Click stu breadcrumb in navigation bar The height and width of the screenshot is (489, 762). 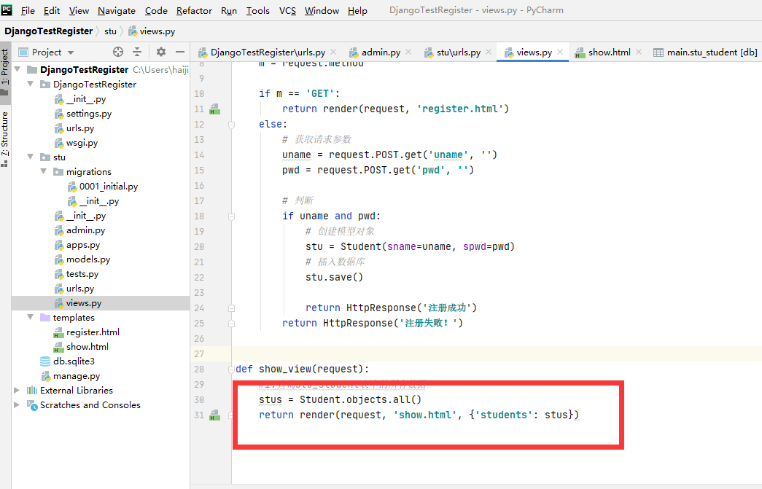pos(110,31)
